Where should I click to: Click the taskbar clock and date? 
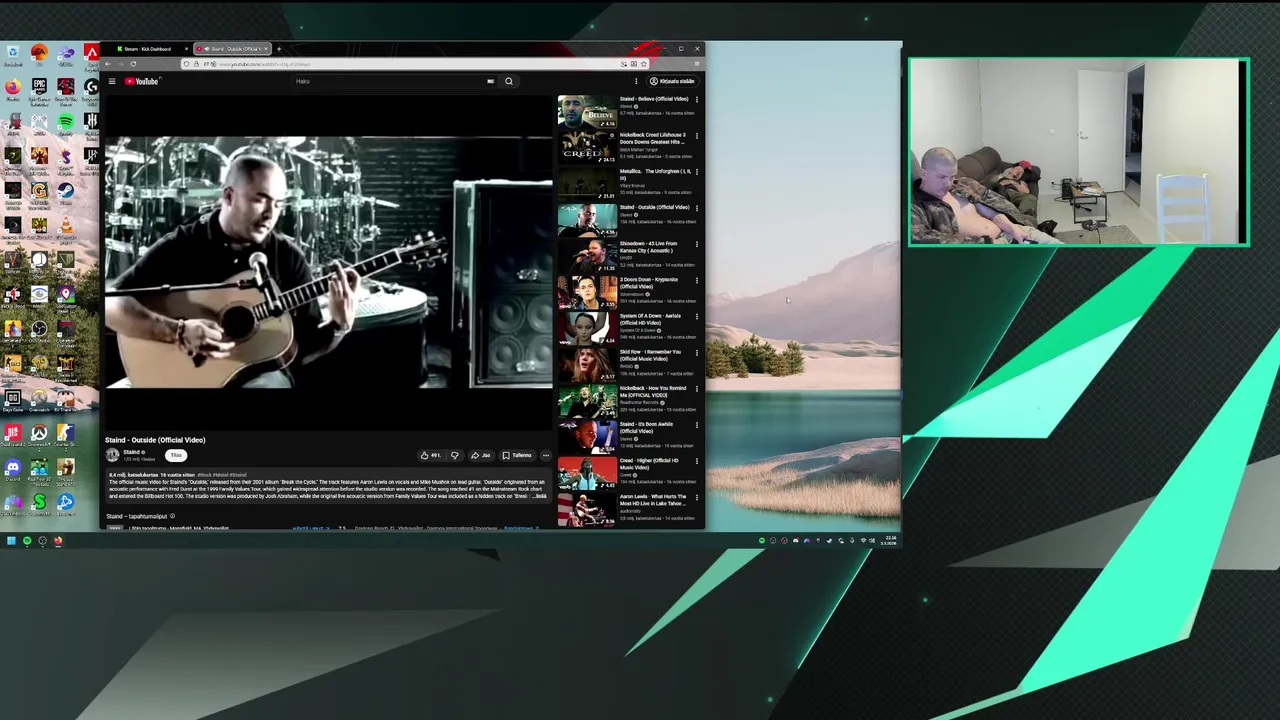888,541
